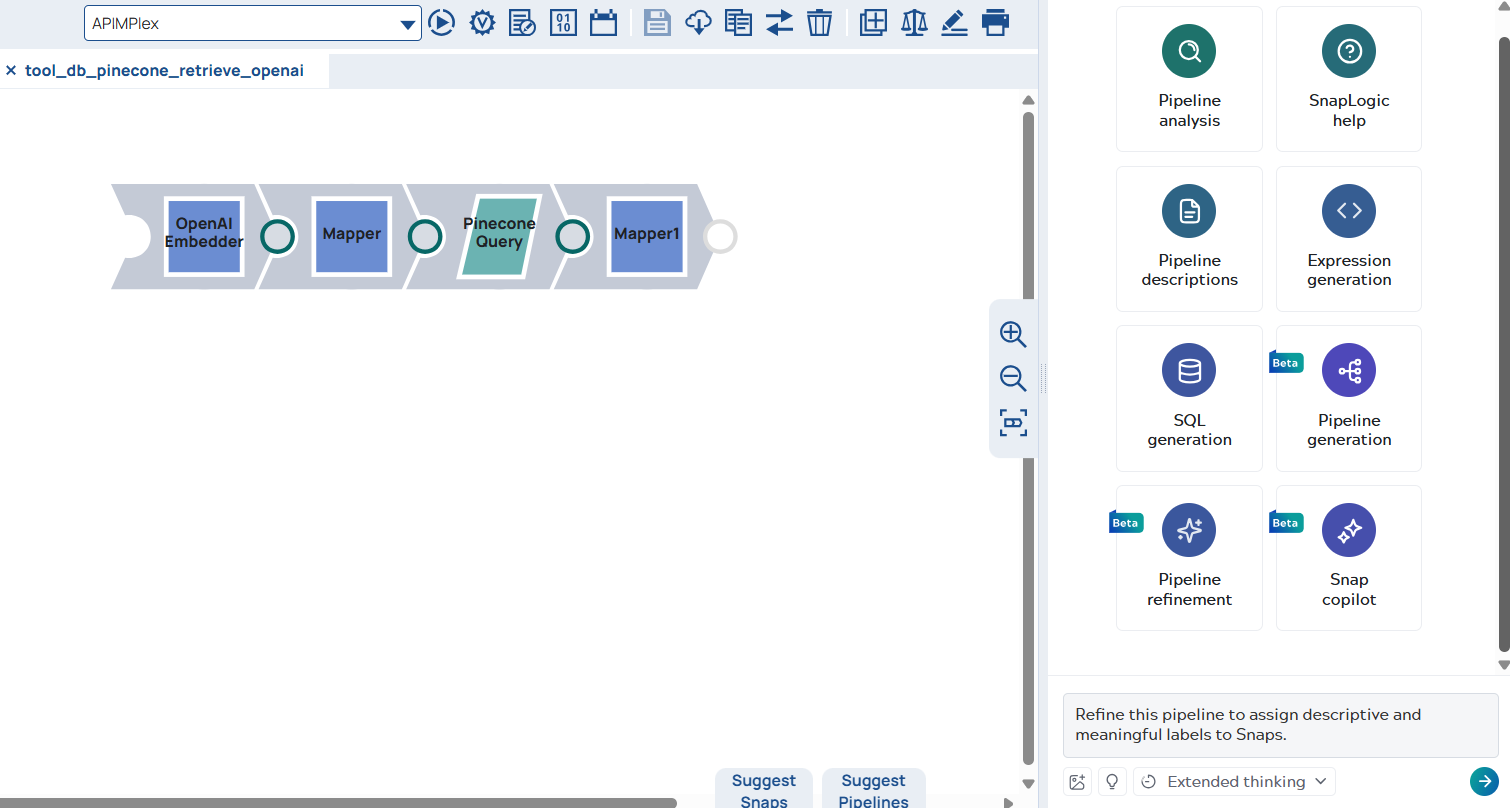Open Pipeline analysis in the copilot panel
This screenshot has width=1510, height=808.
tap(1189, 78)
